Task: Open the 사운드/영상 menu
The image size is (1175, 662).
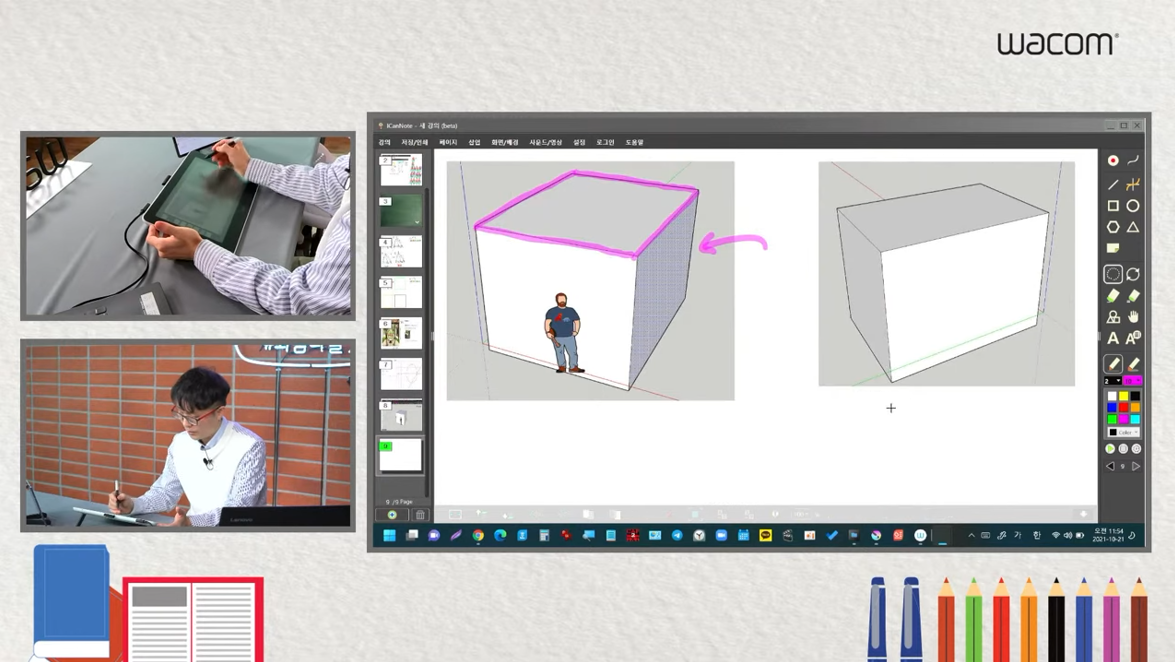Action: (545, 142)
